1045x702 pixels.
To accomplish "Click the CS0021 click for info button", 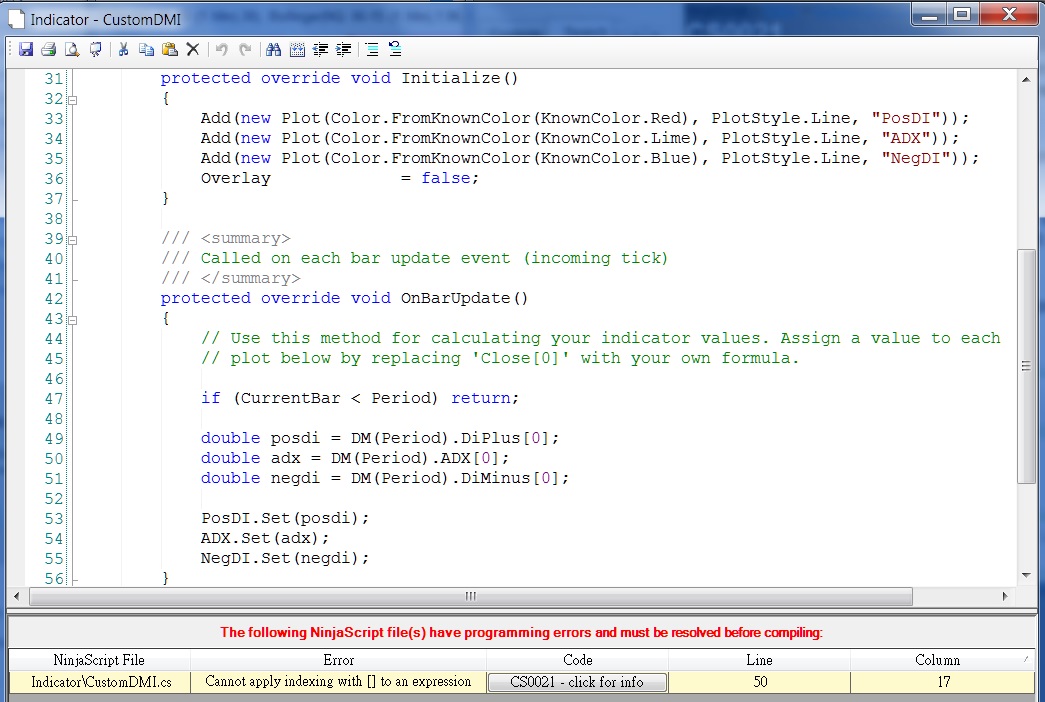I will coord(577,682).
